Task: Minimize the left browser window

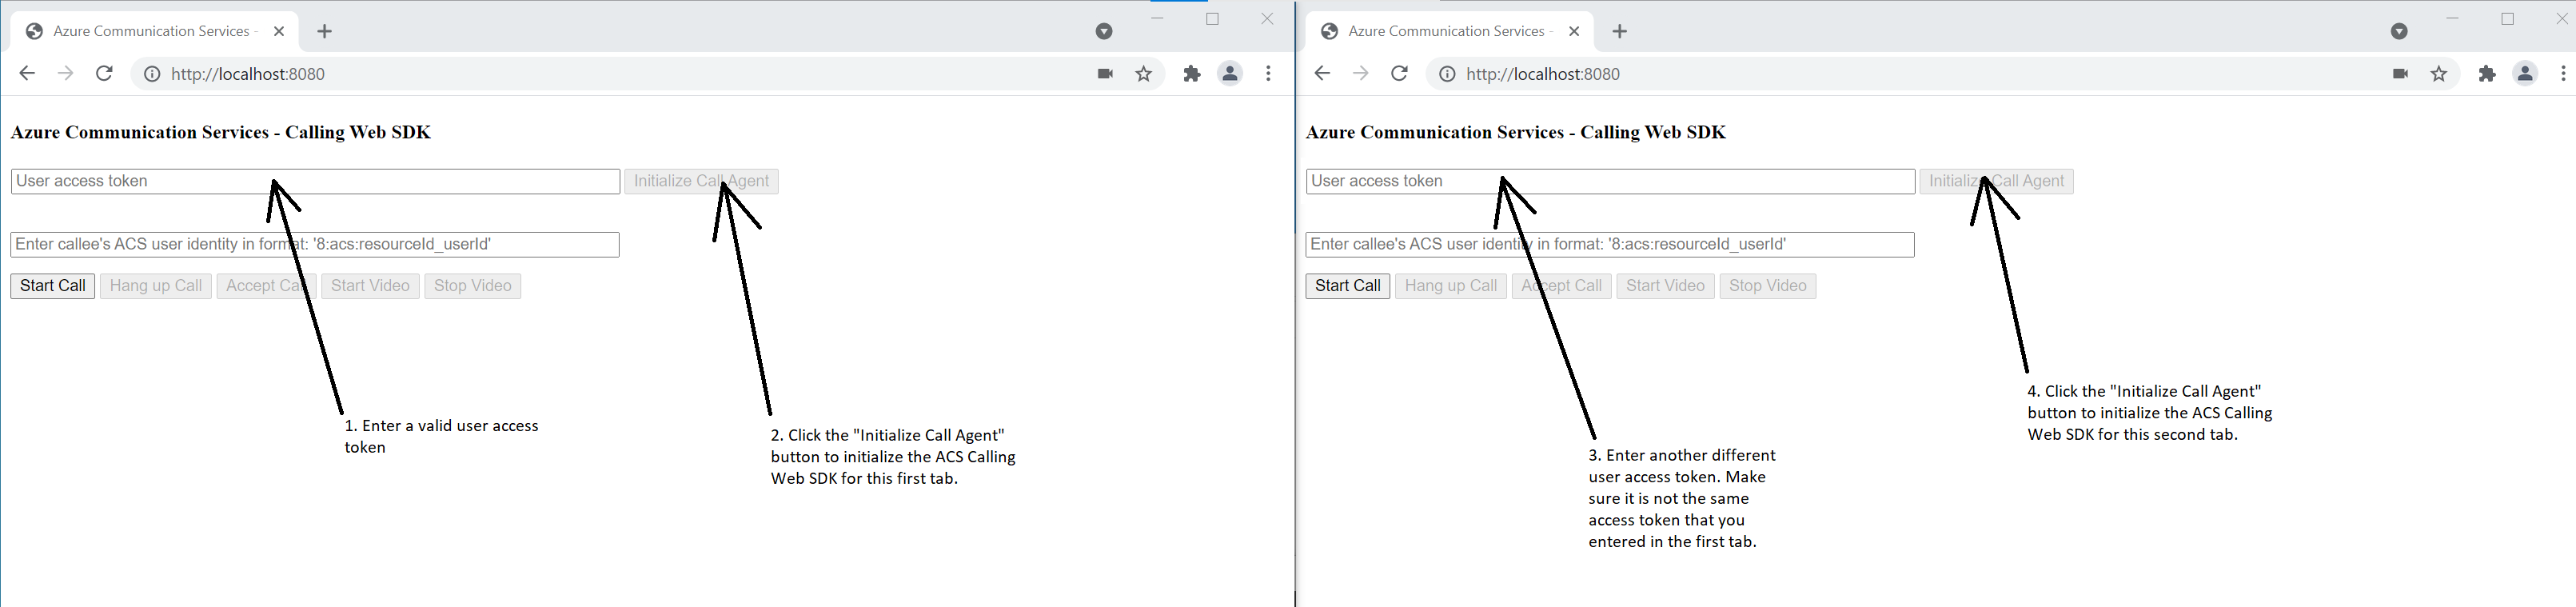Action: (1158, 19)
